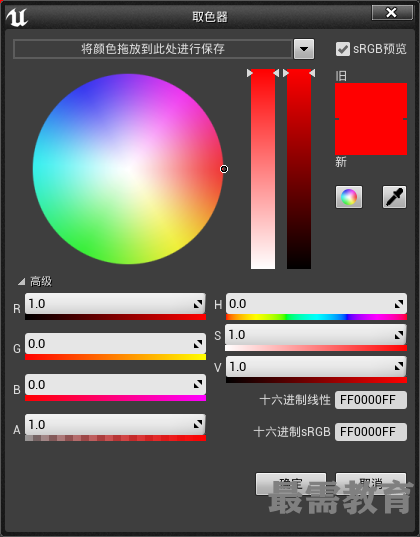This screenshot has width=420, height=537.
Task: Click the 十六进制线性 hex input field
Action: pyautogui.click(x=371, y=400)
